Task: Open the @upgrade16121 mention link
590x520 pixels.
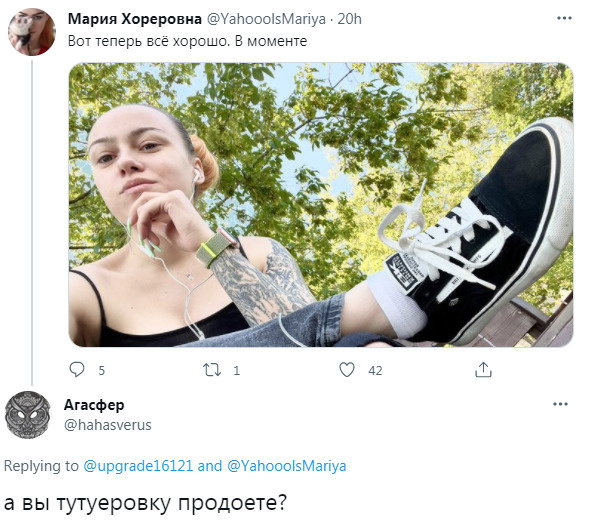Action: (138, 466)
